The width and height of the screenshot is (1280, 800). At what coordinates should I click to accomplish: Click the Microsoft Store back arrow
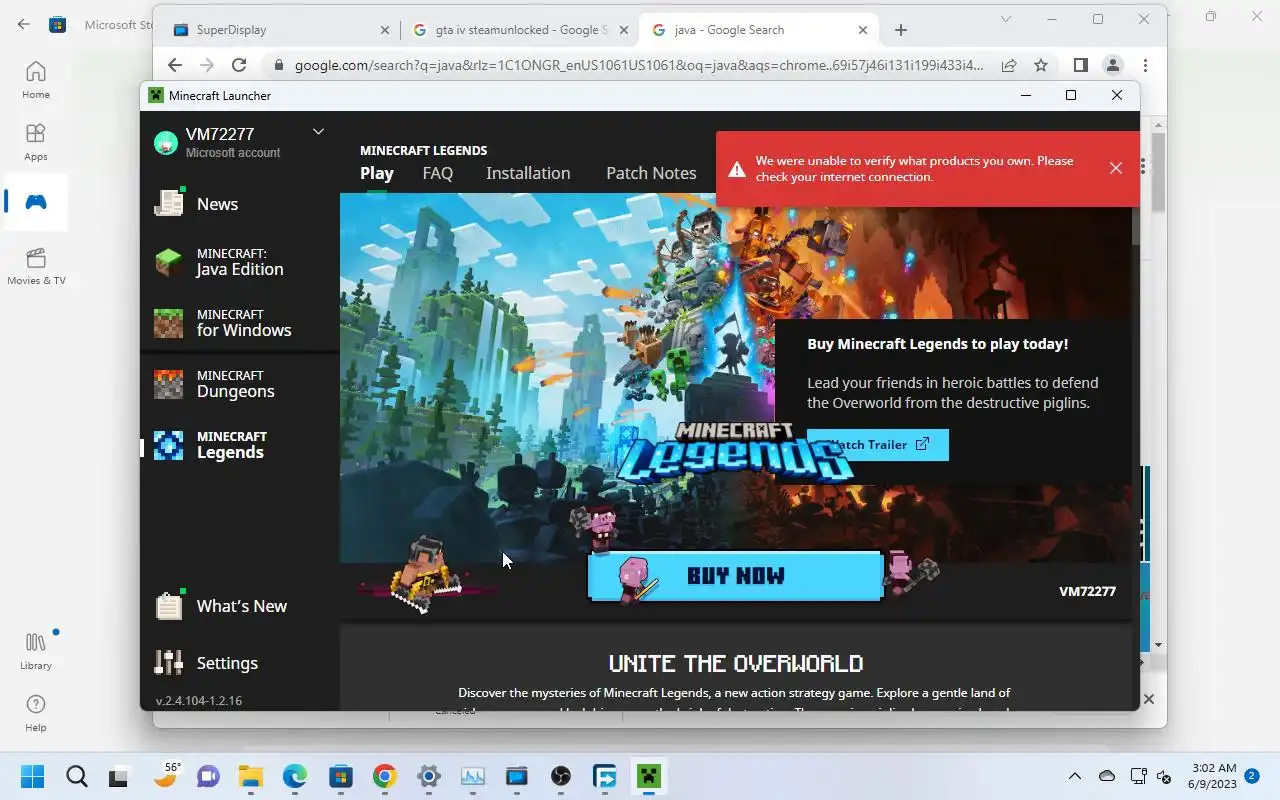click(x=23, y=24)
